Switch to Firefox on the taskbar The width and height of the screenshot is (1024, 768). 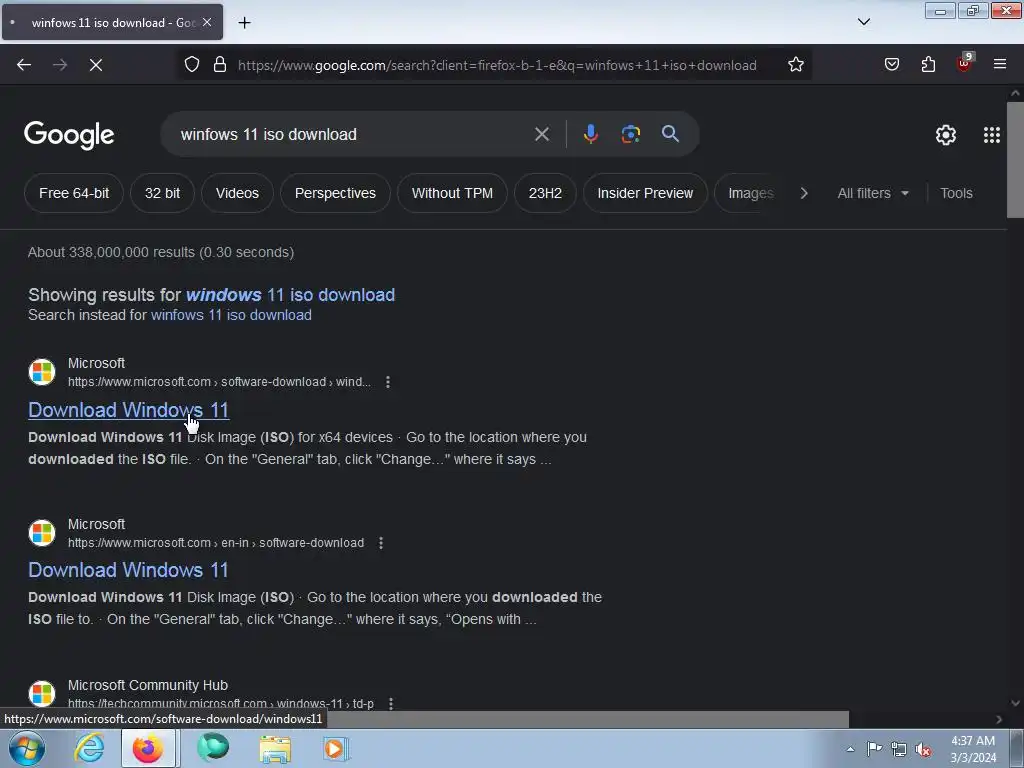[x=148, y=748]
